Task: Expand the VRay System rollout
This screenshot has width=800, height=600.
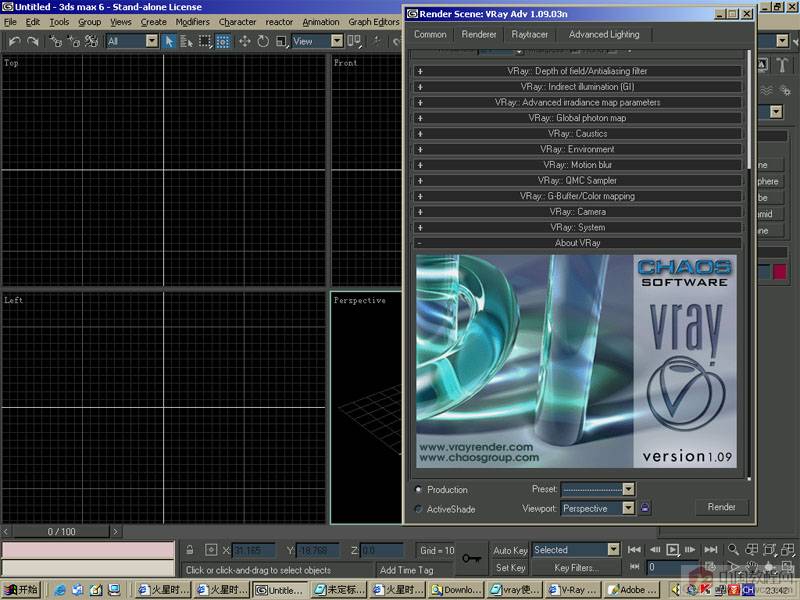Action: tap(578, 228)
